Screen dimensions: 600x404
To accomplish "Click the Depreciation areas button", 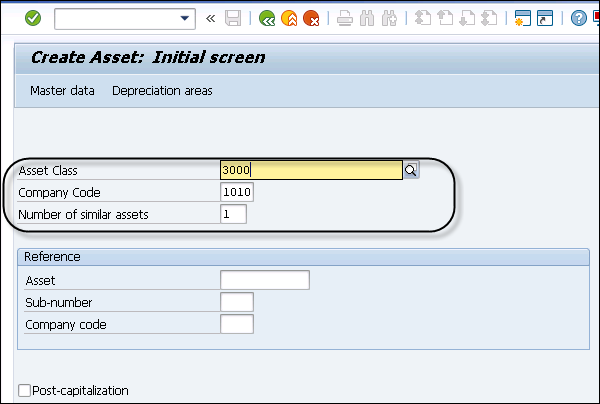I will pos(162,91).
